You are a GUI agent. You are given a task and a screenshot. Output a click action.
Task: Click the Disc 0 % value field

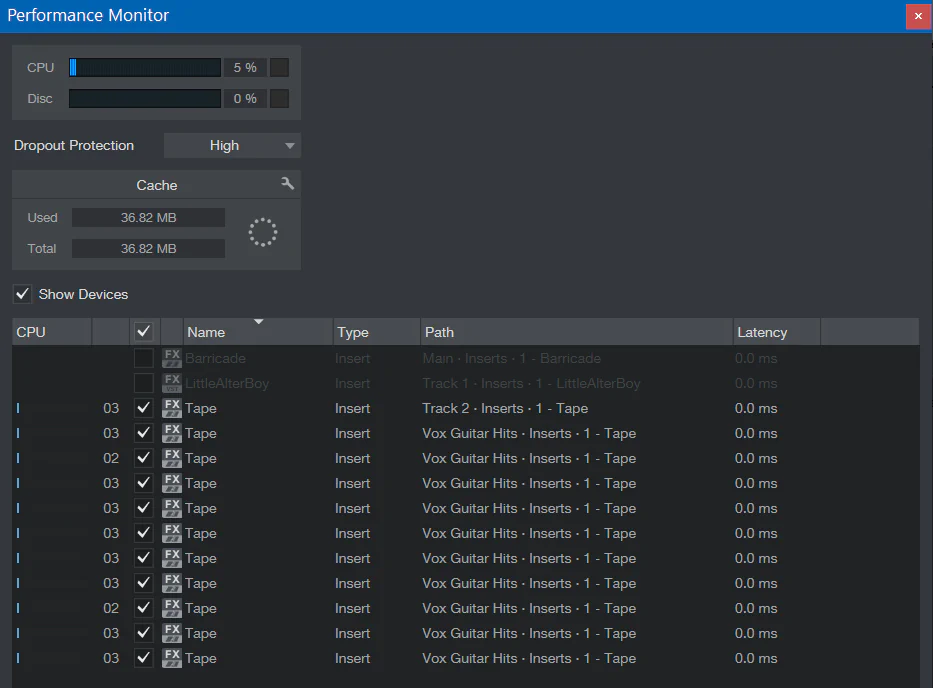pyautogui.click(x=245, y=98)
